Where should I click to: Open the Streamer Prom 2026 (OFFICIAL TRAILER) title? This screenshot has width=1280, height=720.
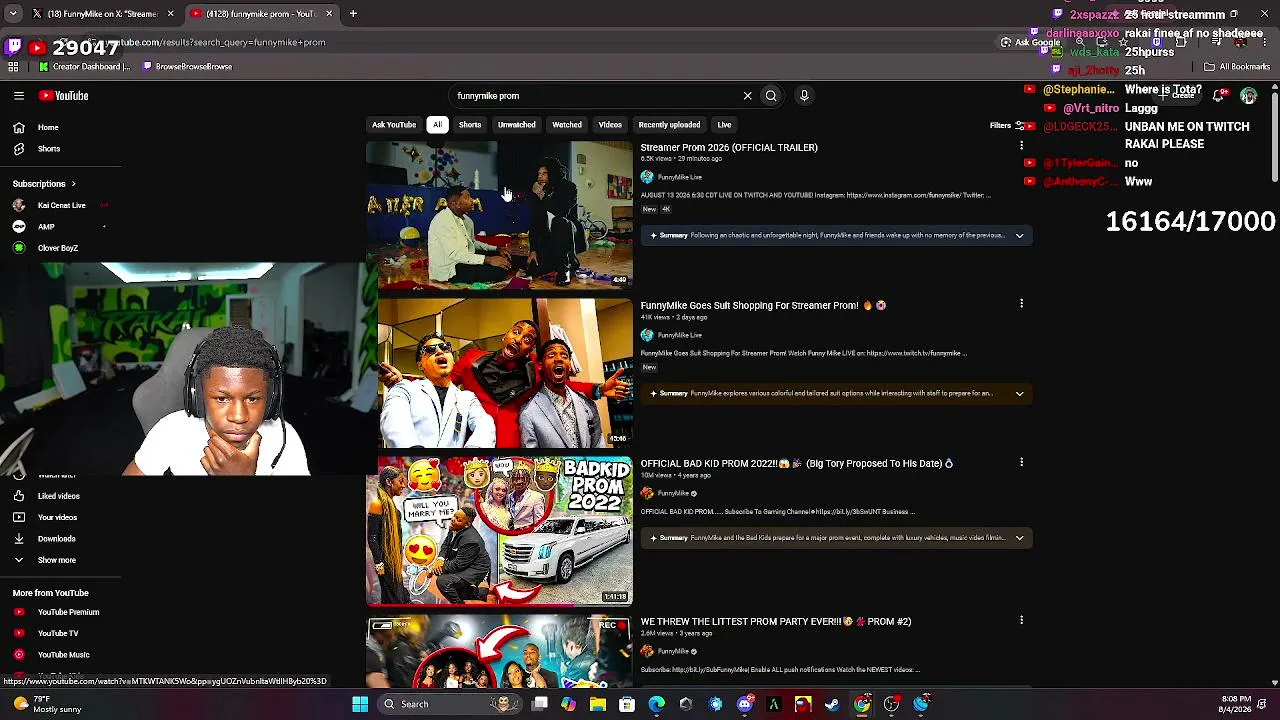click(x=729, y=148)
